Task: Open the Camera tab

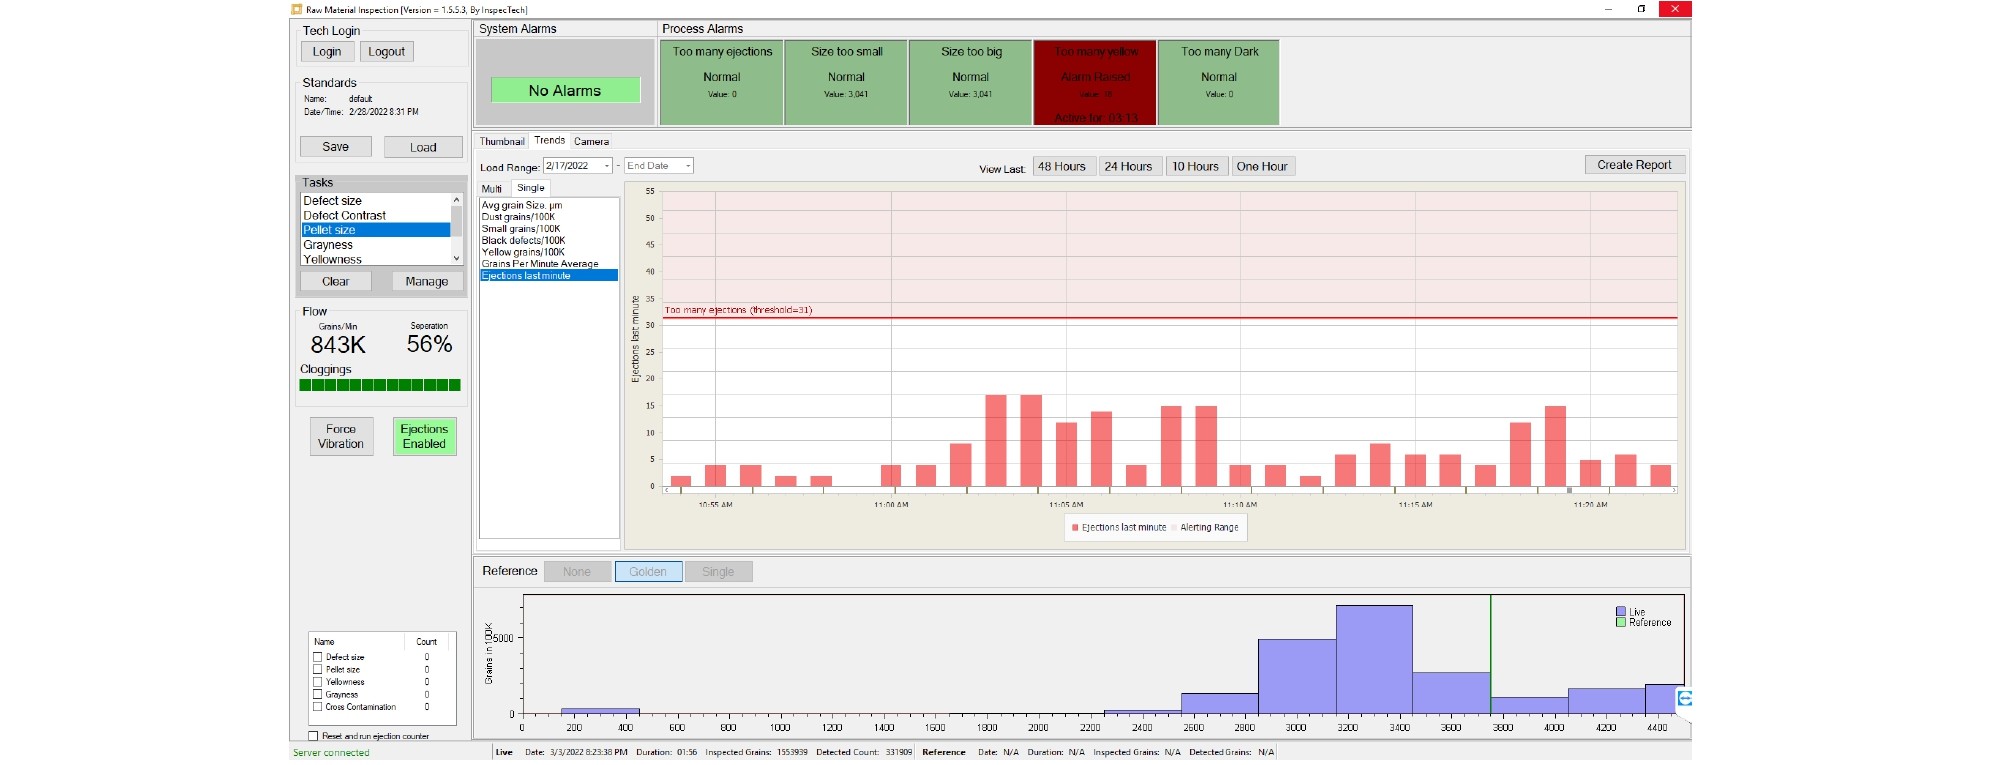Action: [591, 141]
